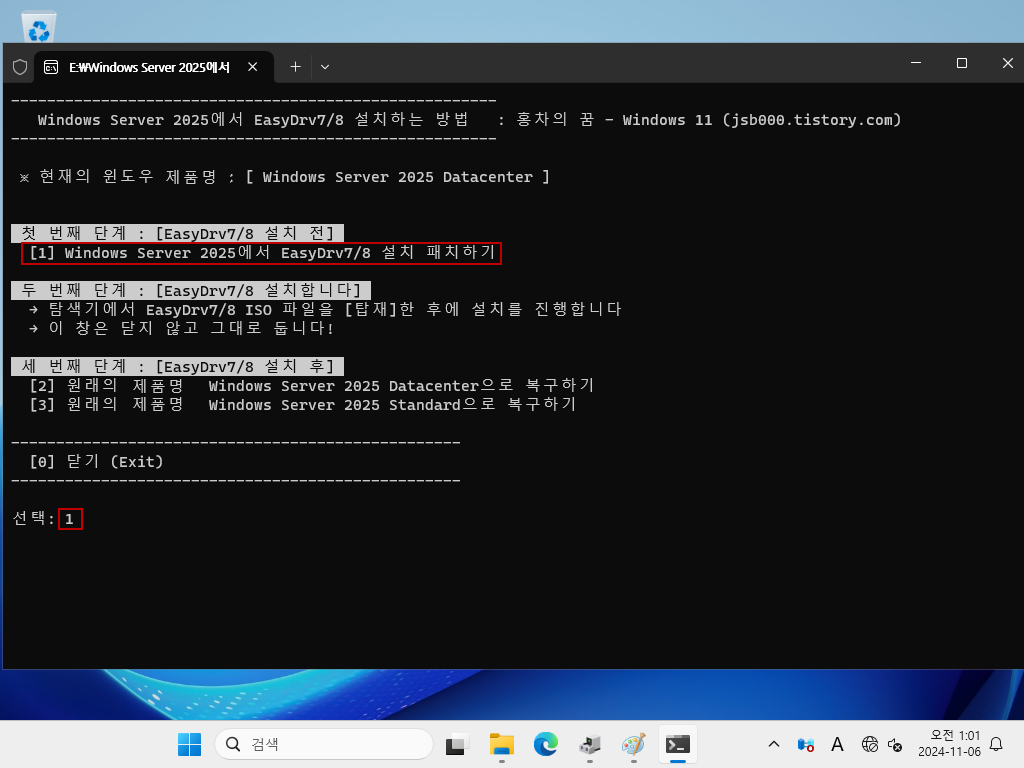Click the text jsb000.tistory.com in header

pyautogui.click(x=811, y=120)
